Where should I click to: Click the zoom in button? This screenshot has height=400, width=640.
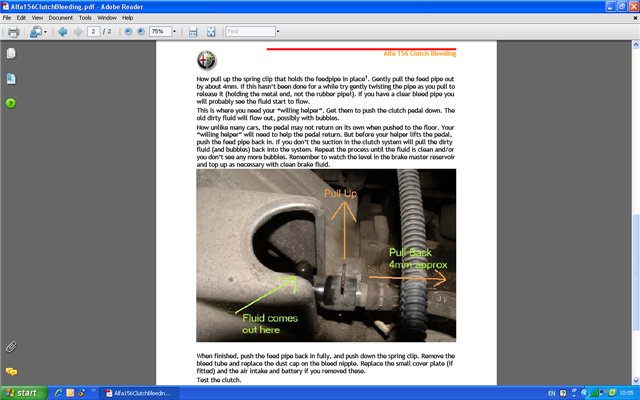140,32
